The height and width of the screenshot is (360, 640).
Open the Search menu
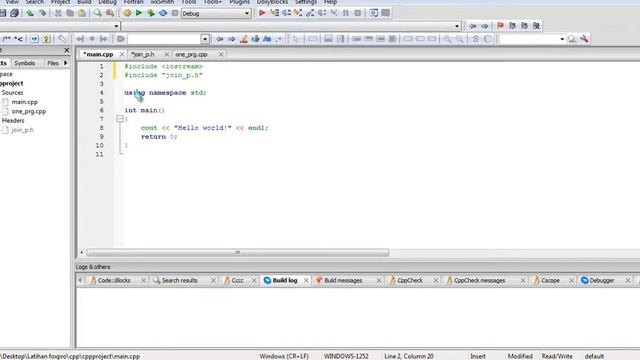click(x=35, y=2)
